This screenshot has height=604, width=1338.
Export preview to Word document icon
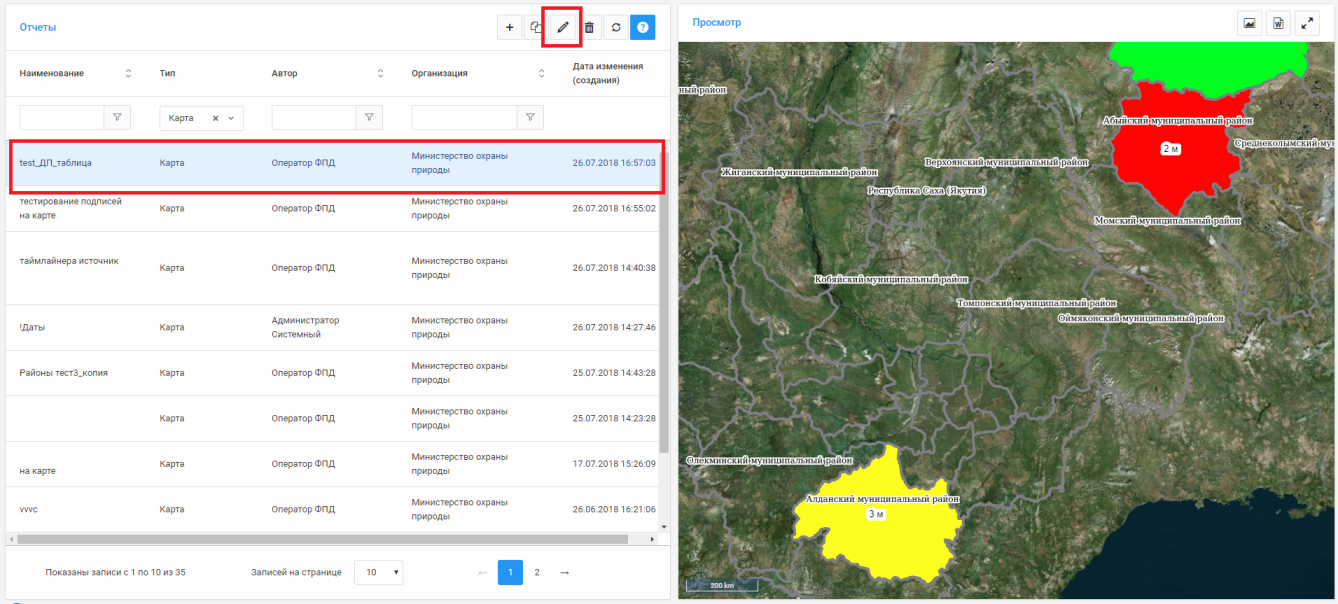pyautogui.click(x=1278, y=23)
